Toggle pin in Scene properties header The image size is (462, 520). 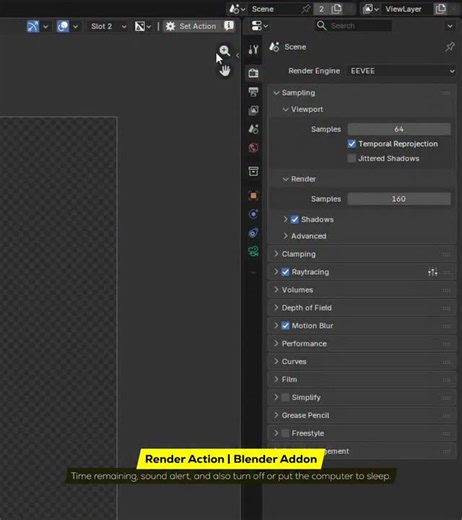(x=450, y=47)
